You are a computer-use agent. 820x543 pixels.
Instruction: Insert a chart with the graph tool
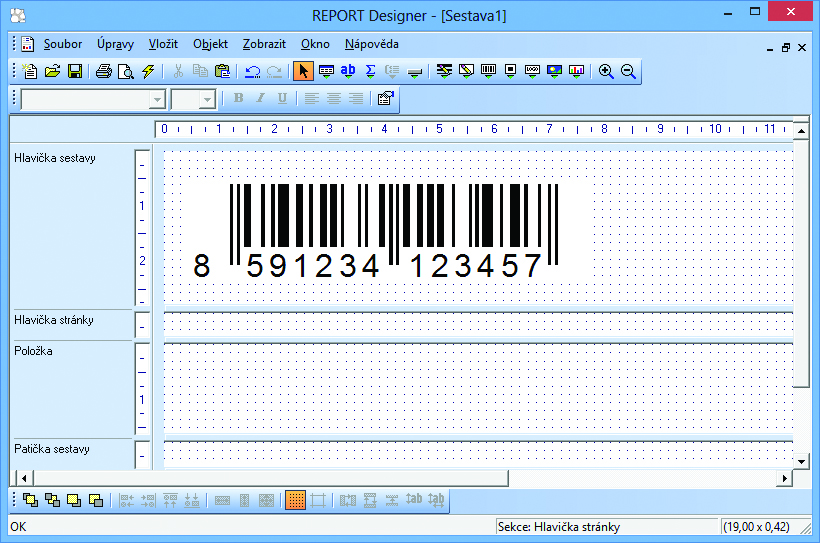pos(576,71)
